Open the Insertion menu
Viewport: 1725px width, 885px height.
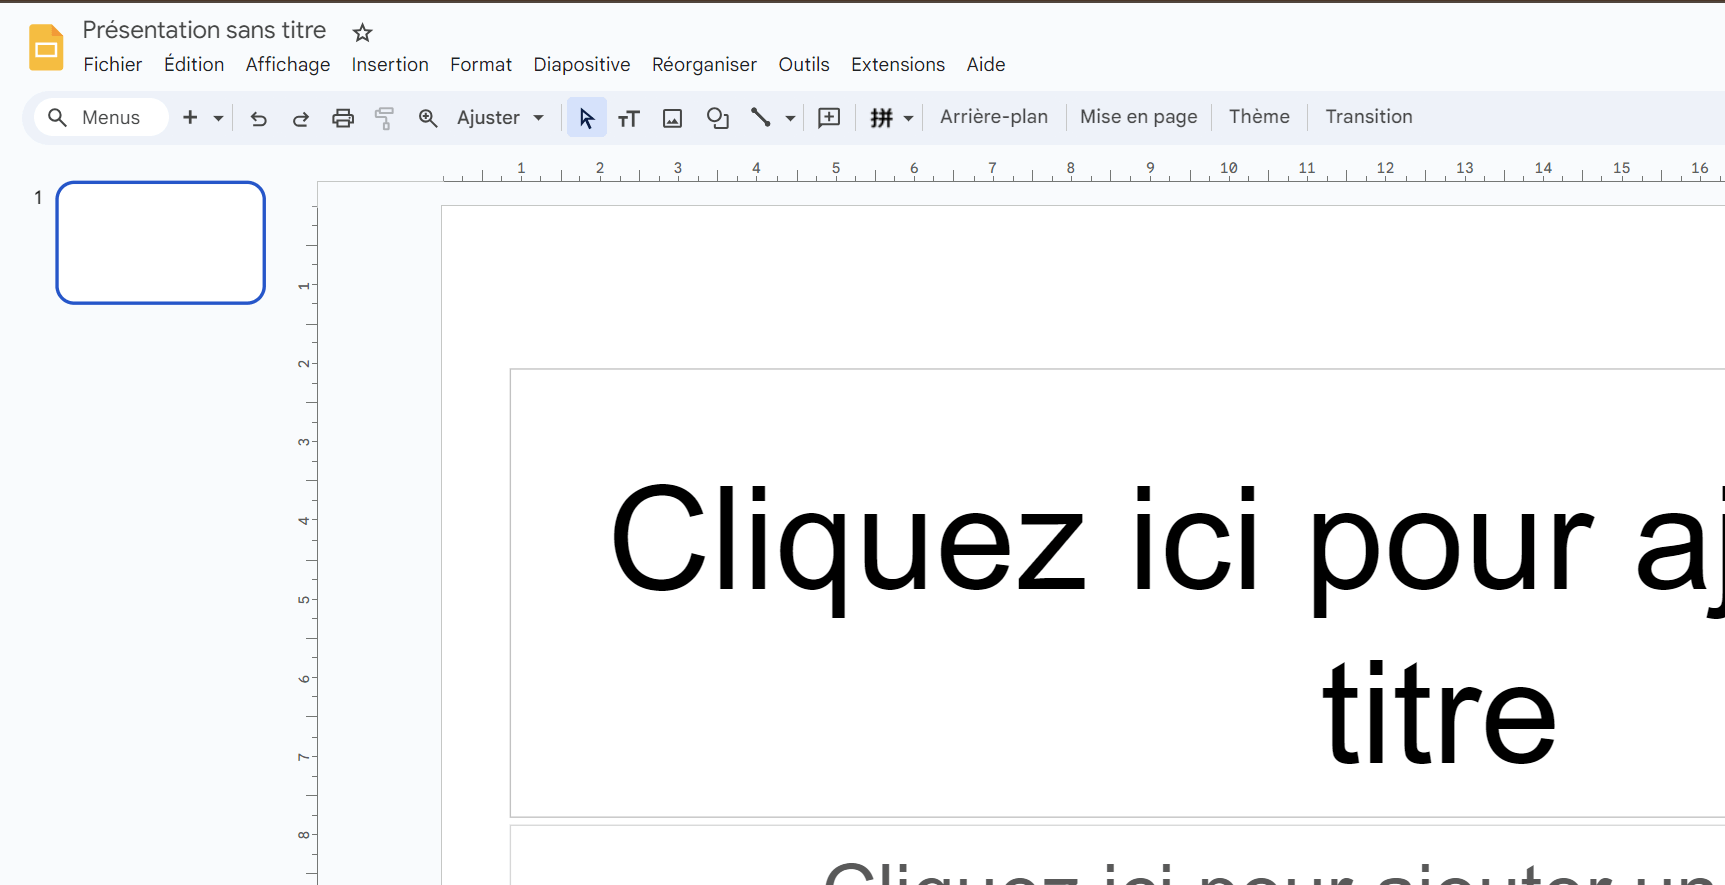[x=390, y=65]
